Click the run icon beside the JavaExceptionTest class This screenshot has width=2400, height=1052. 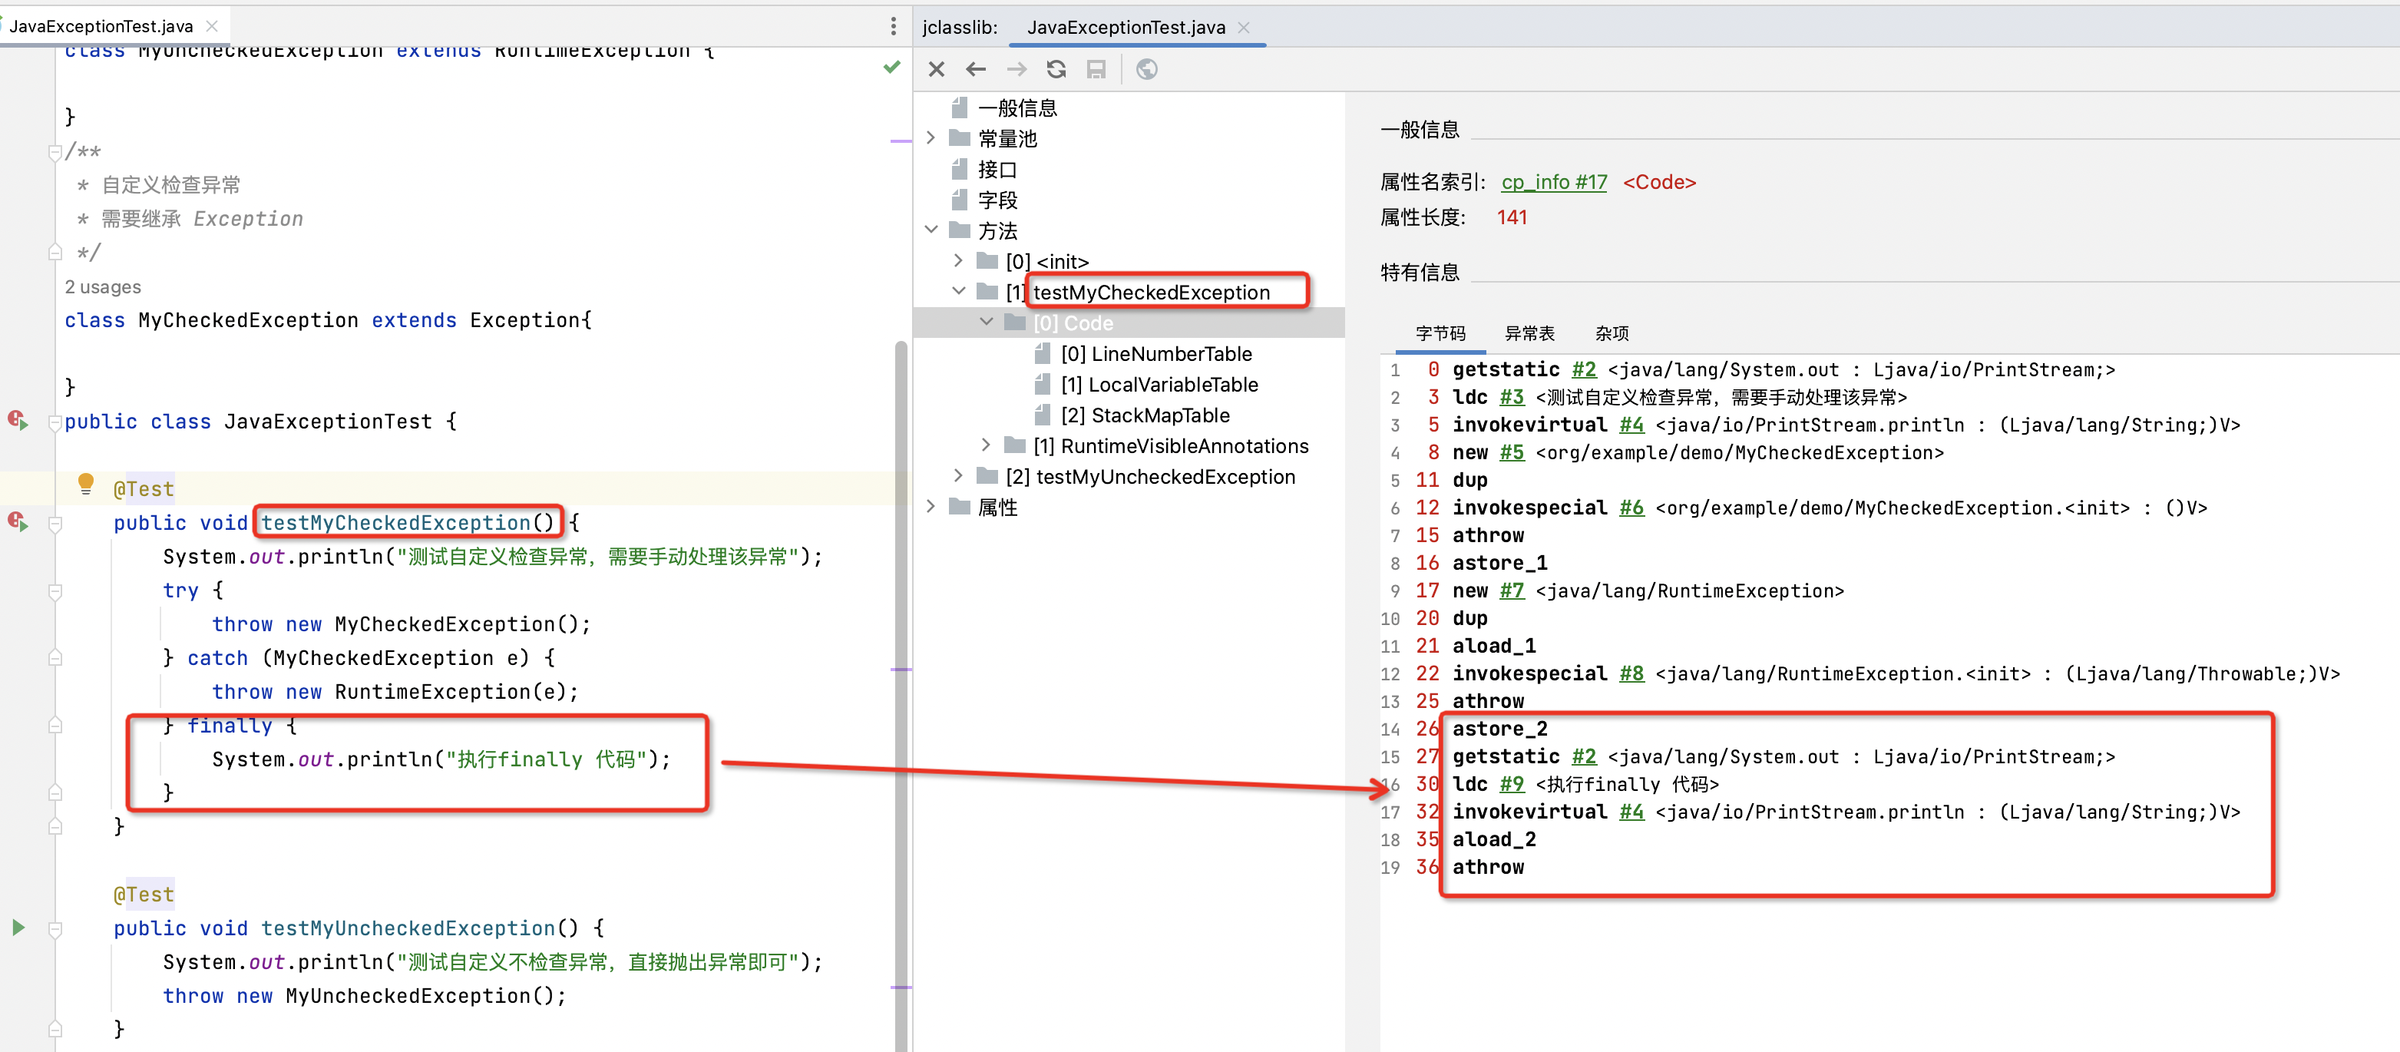18,420
